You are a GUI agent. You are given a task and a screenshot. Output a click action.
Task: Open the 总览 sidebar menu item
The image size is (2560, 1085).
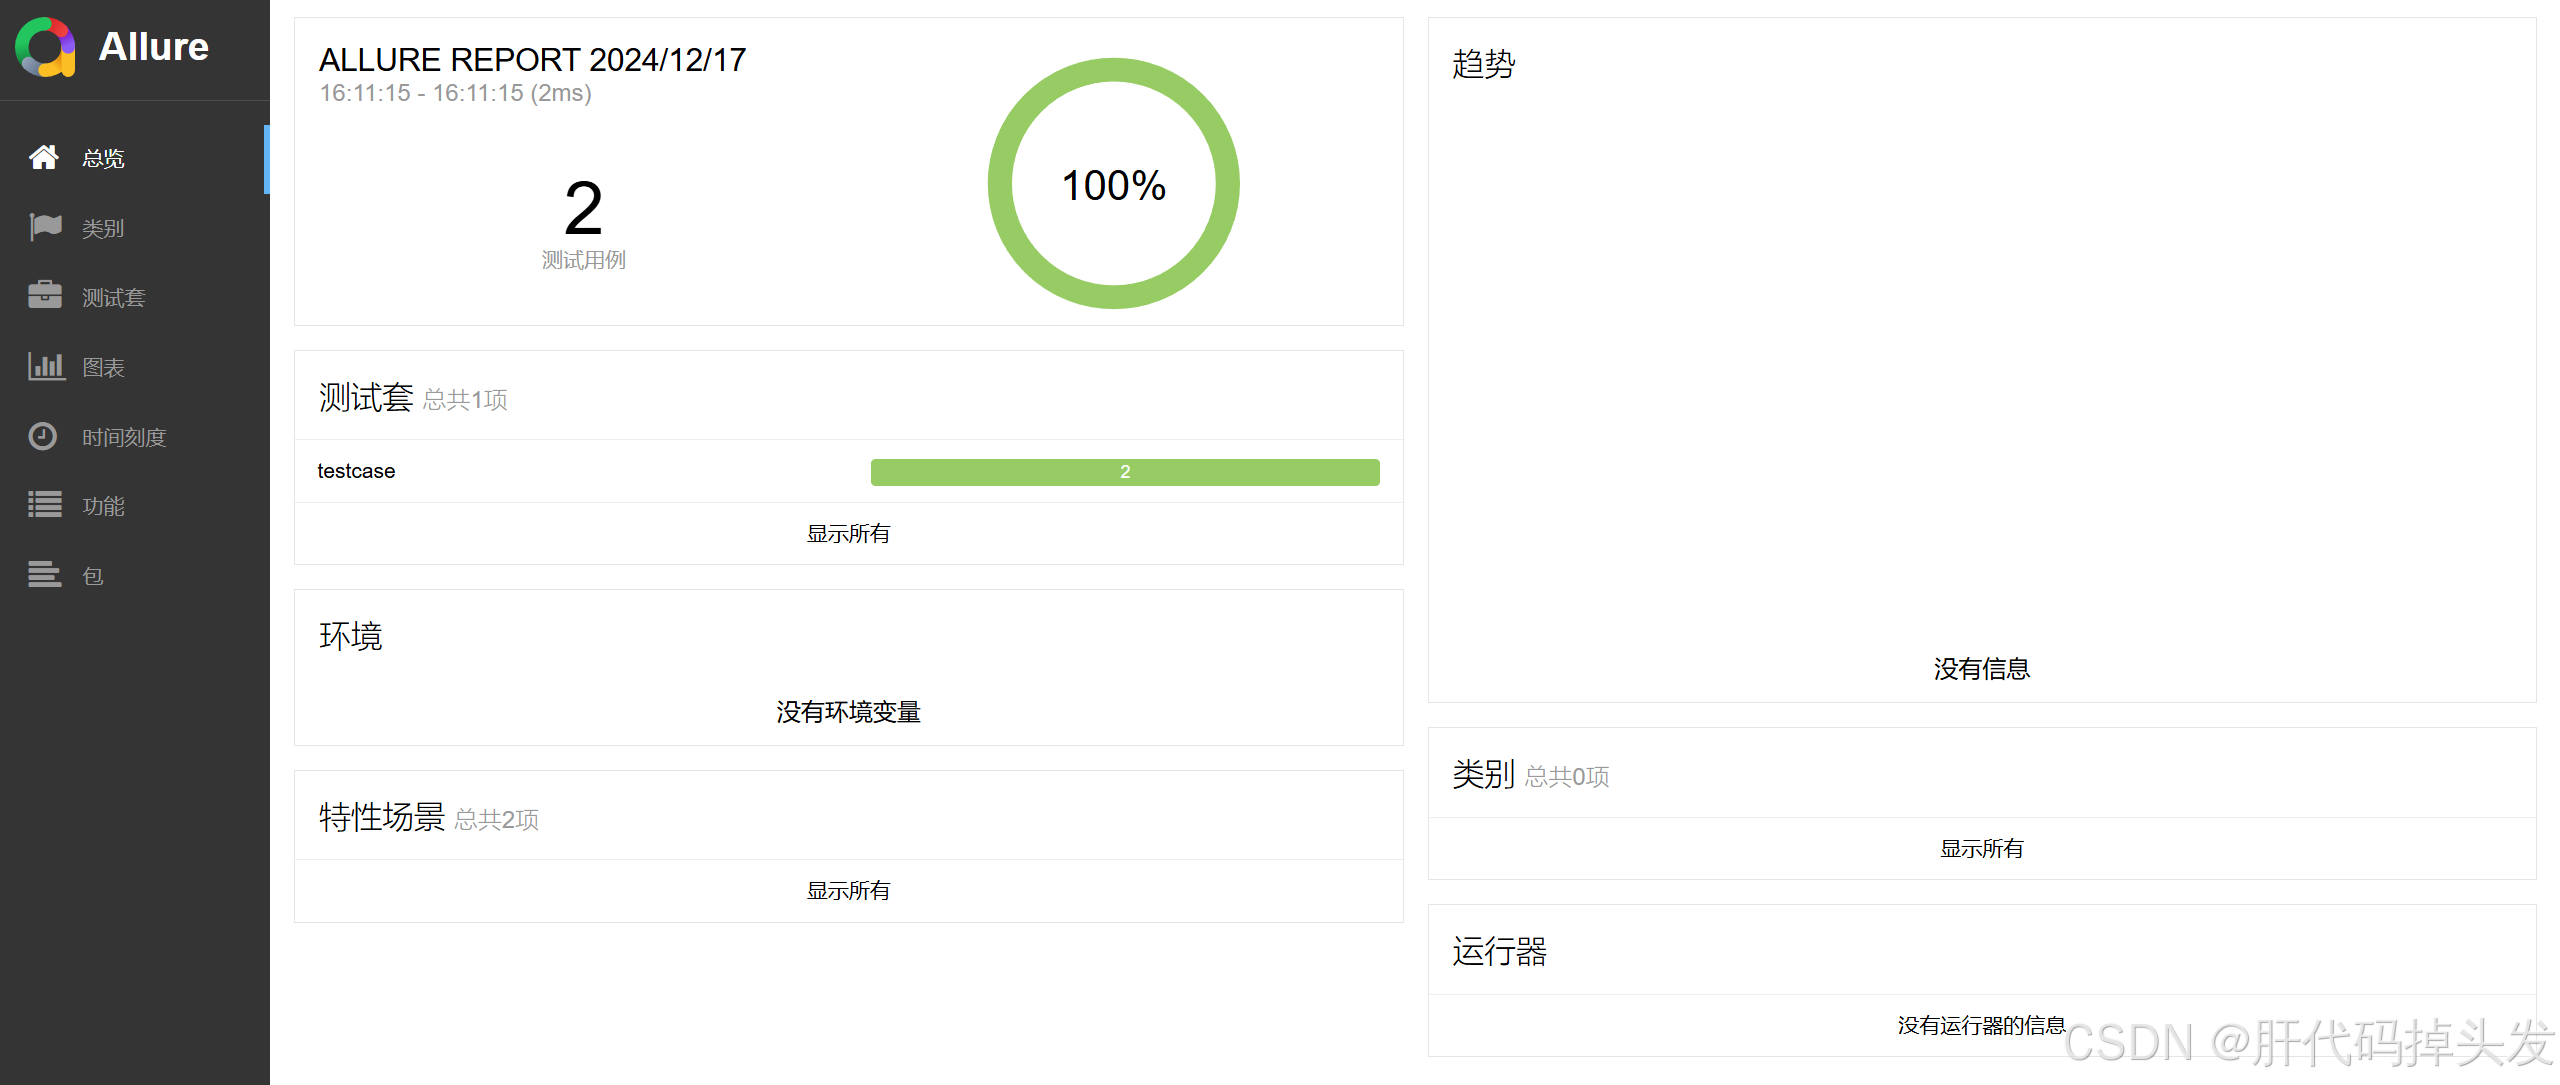pos(103,158)
